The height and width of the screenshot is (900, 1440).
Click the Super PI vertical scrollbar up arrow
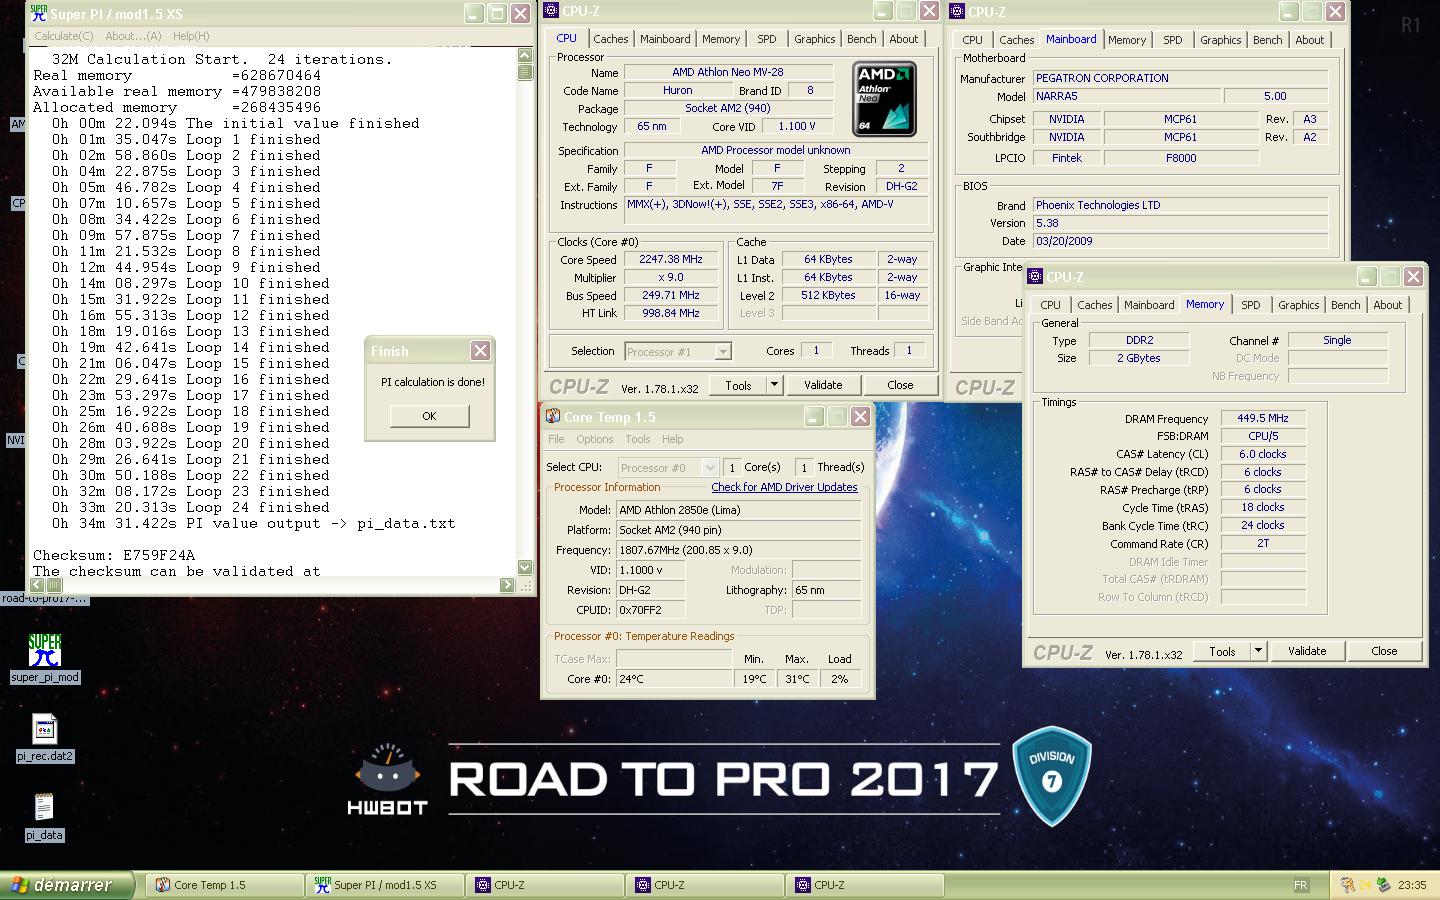click(x=525, y=56)
